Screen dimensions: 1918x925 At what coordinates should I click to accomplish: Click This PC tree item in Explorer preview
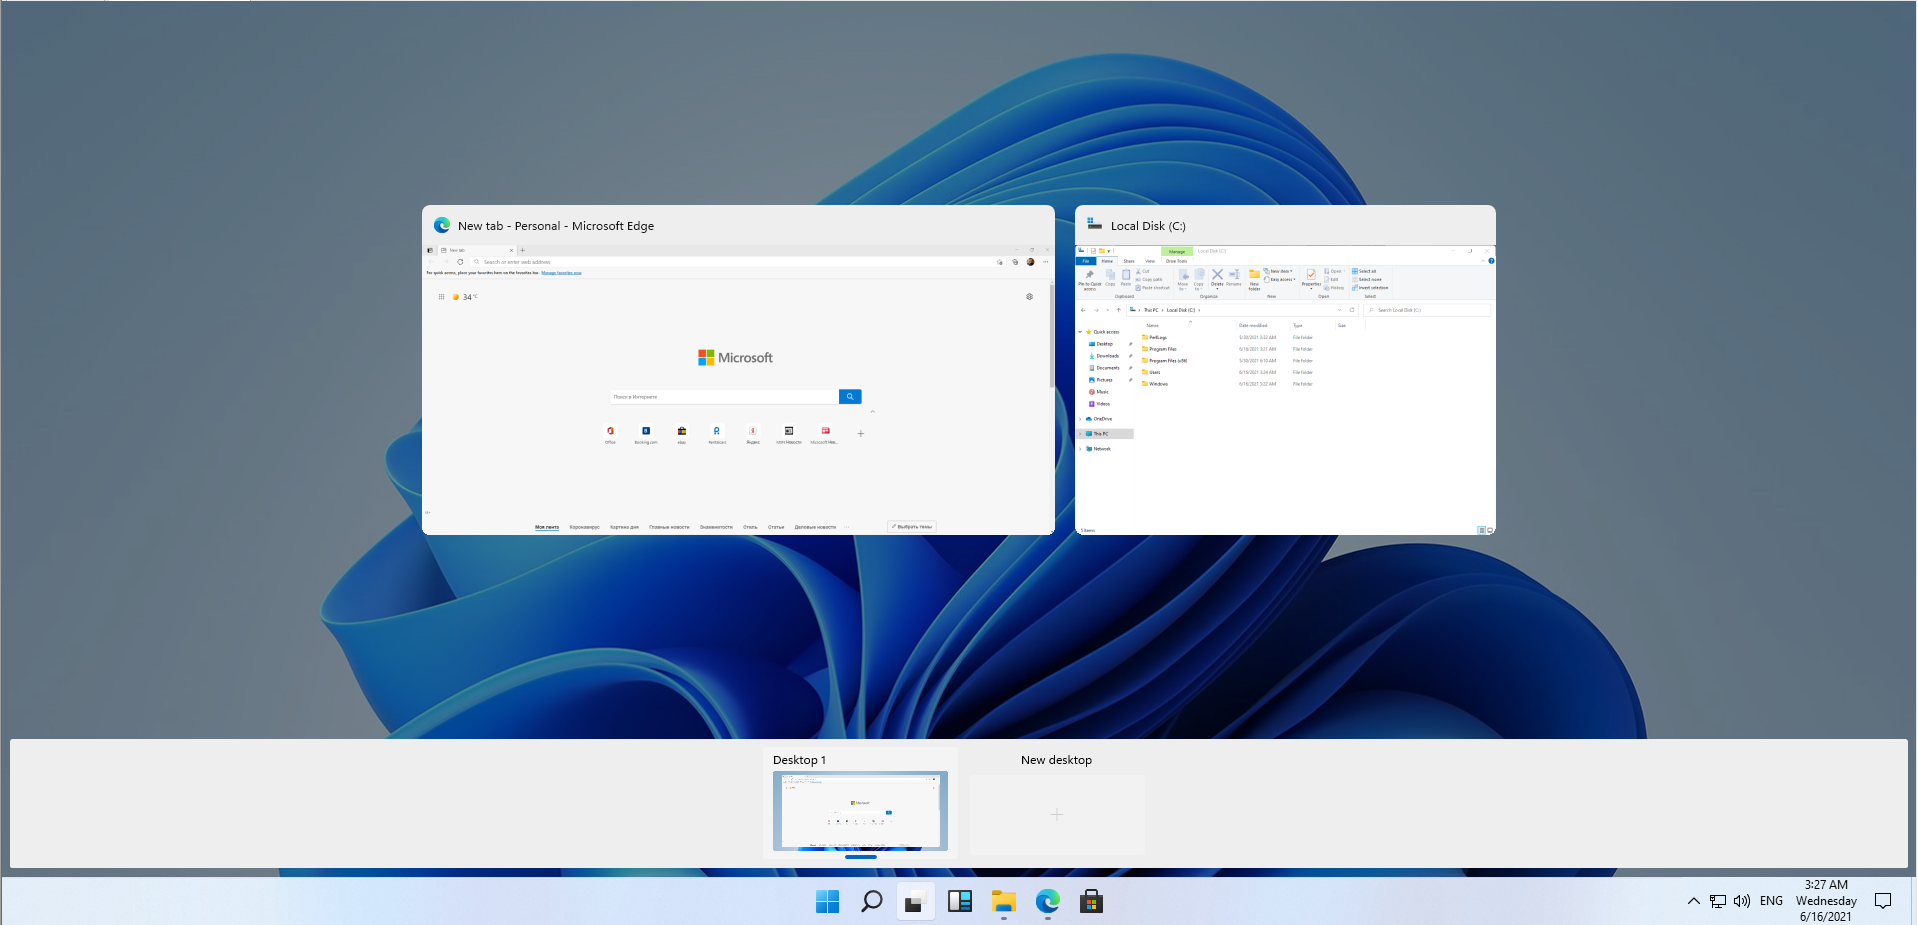[1105, 434]
